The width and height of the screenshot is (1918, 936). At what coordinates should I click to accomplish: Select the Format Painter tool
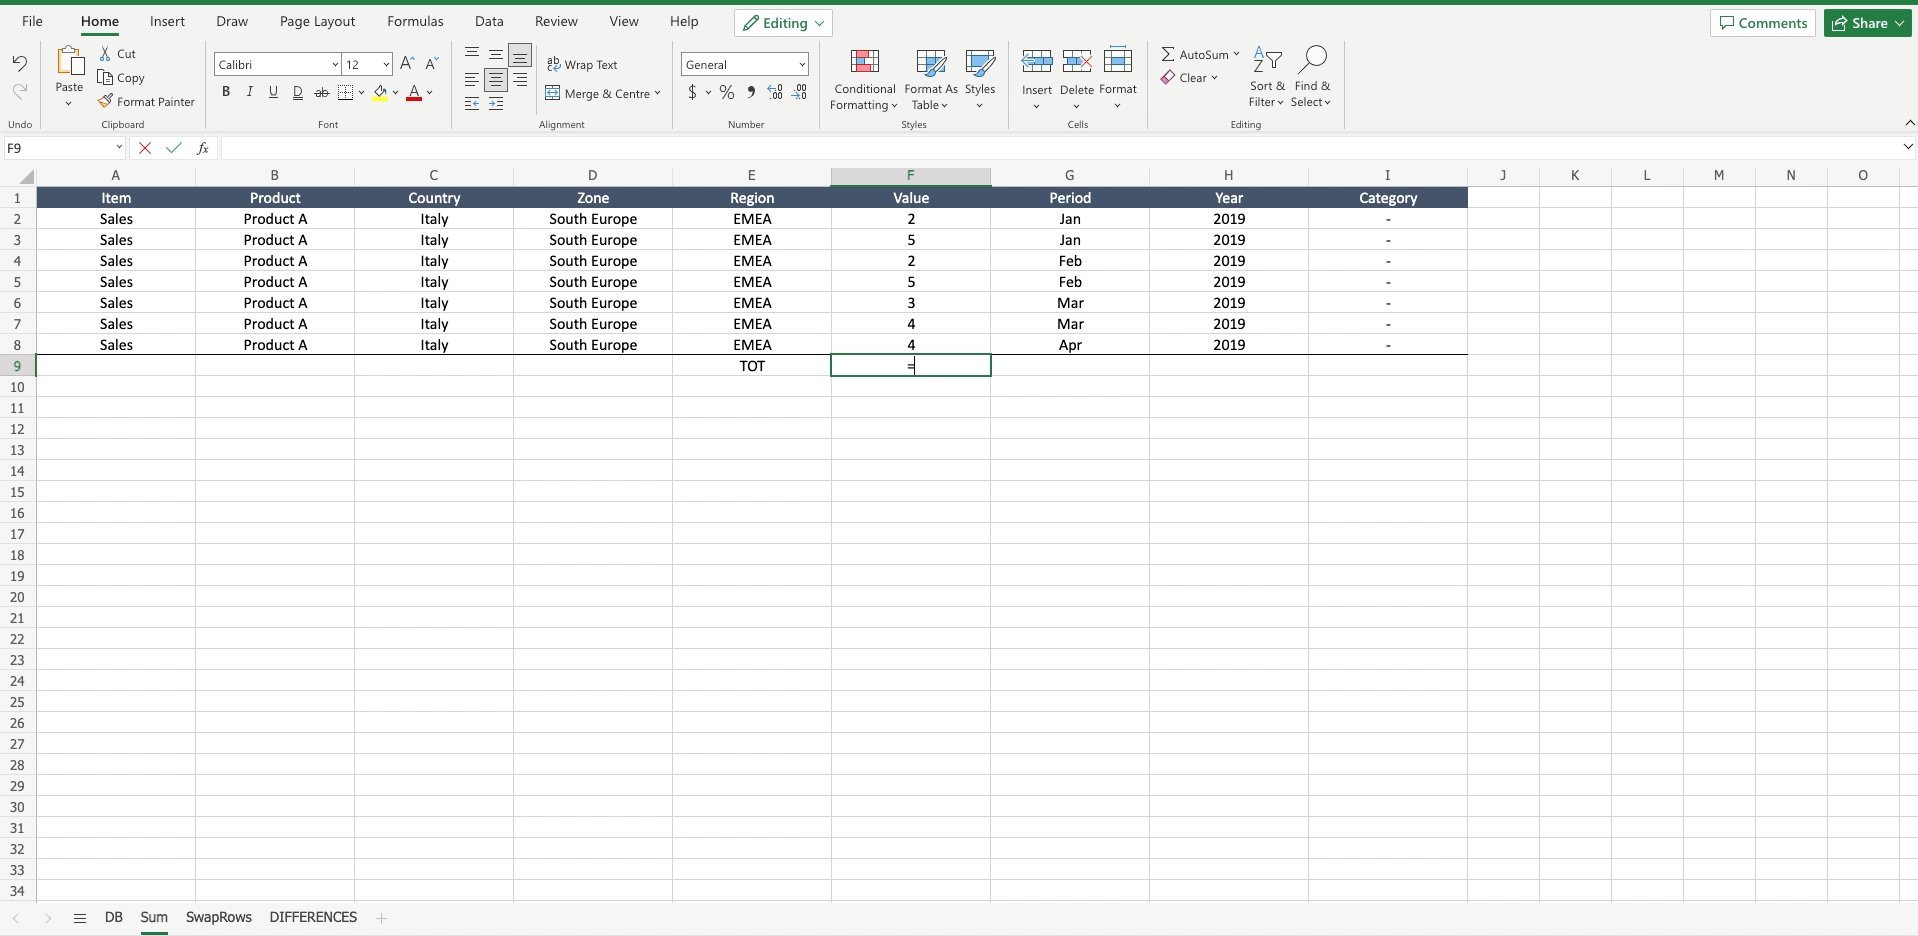click(147, 101)
